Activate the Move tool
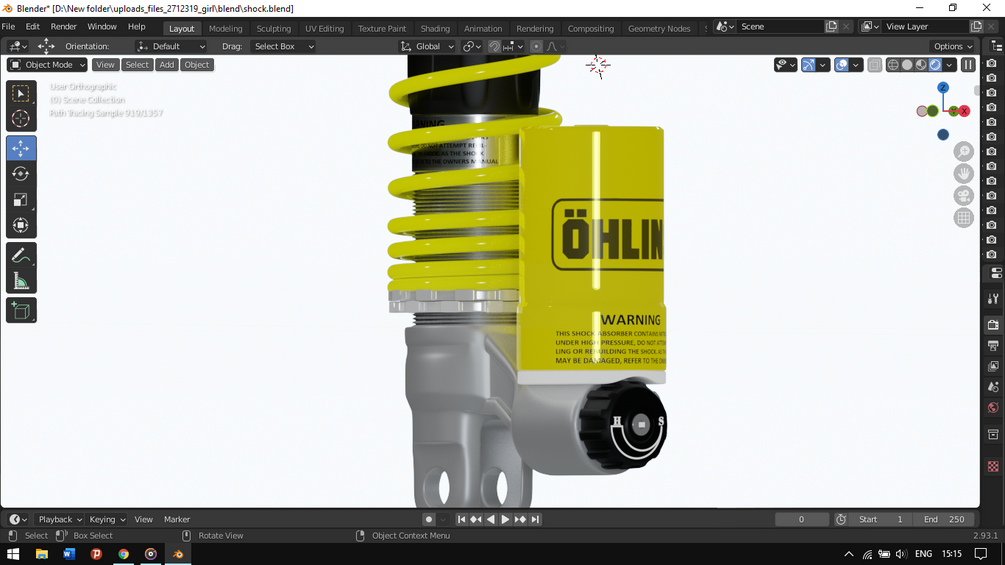This screenshot has width=1005, height=565. pyautogui.click(x=21, y=148)
